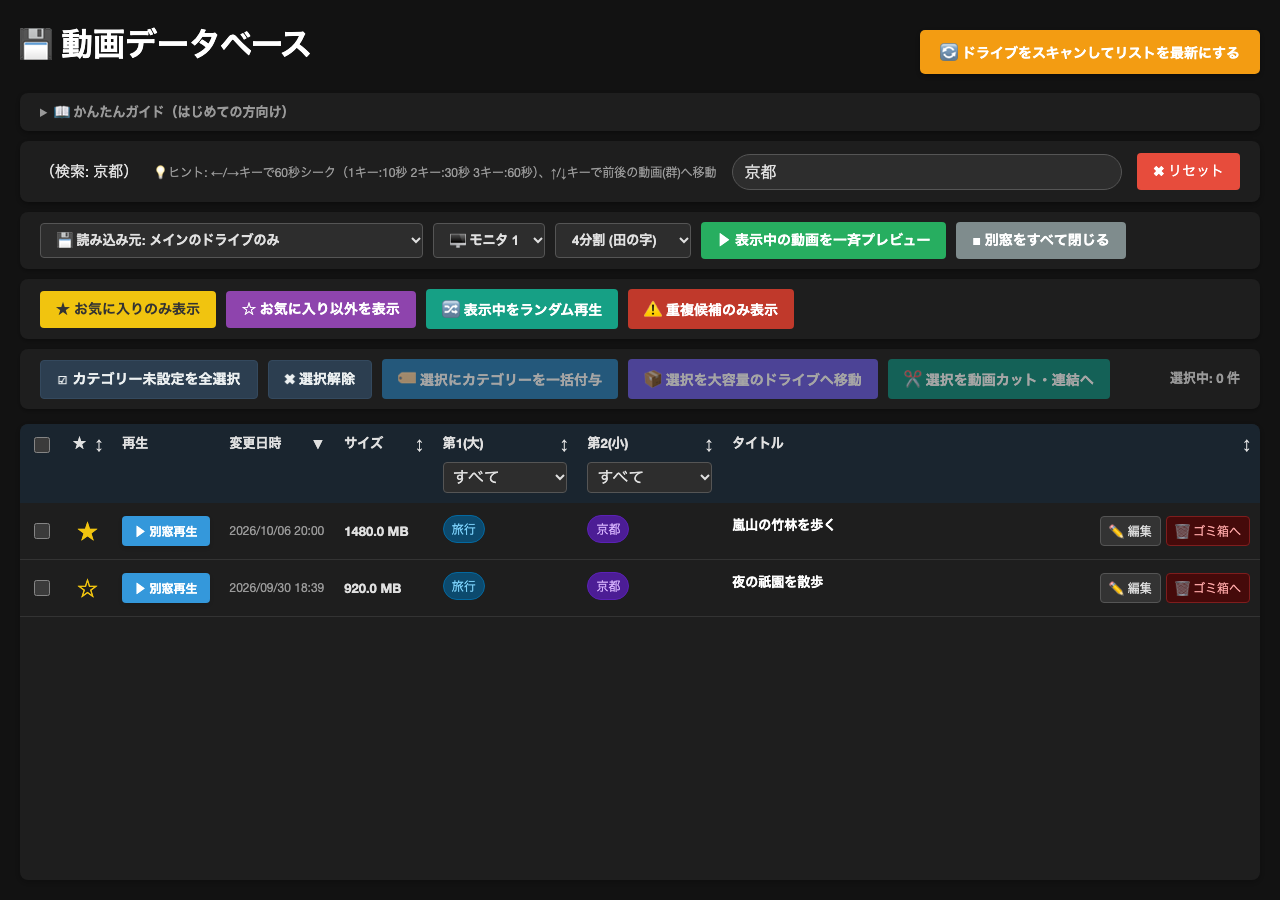Click 表示中をランダム再生 shuffle button
1280x900 pixels.
(522, 309)
